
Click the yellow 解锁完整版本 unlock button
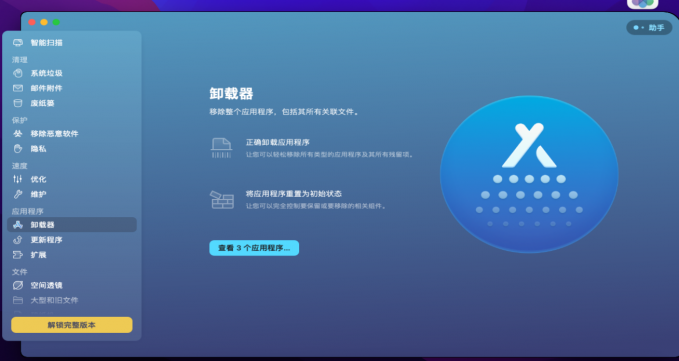tap(72, 325)
